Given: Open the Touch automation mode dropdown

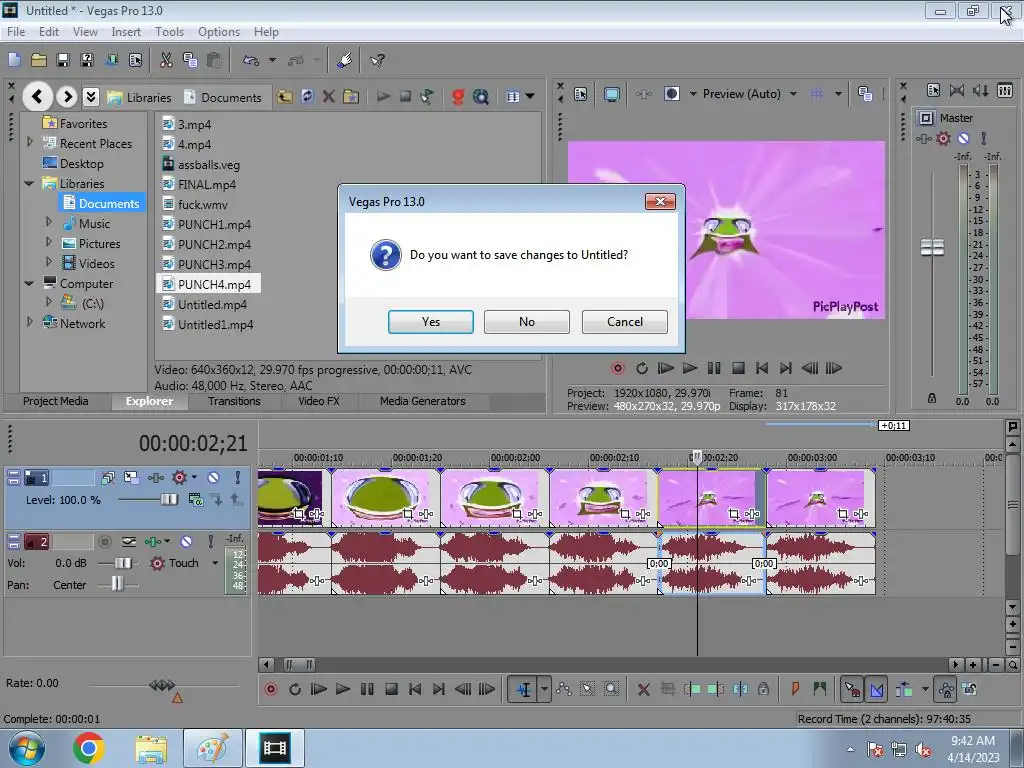Looking at the screenshot, I should (x=215, y=563).
